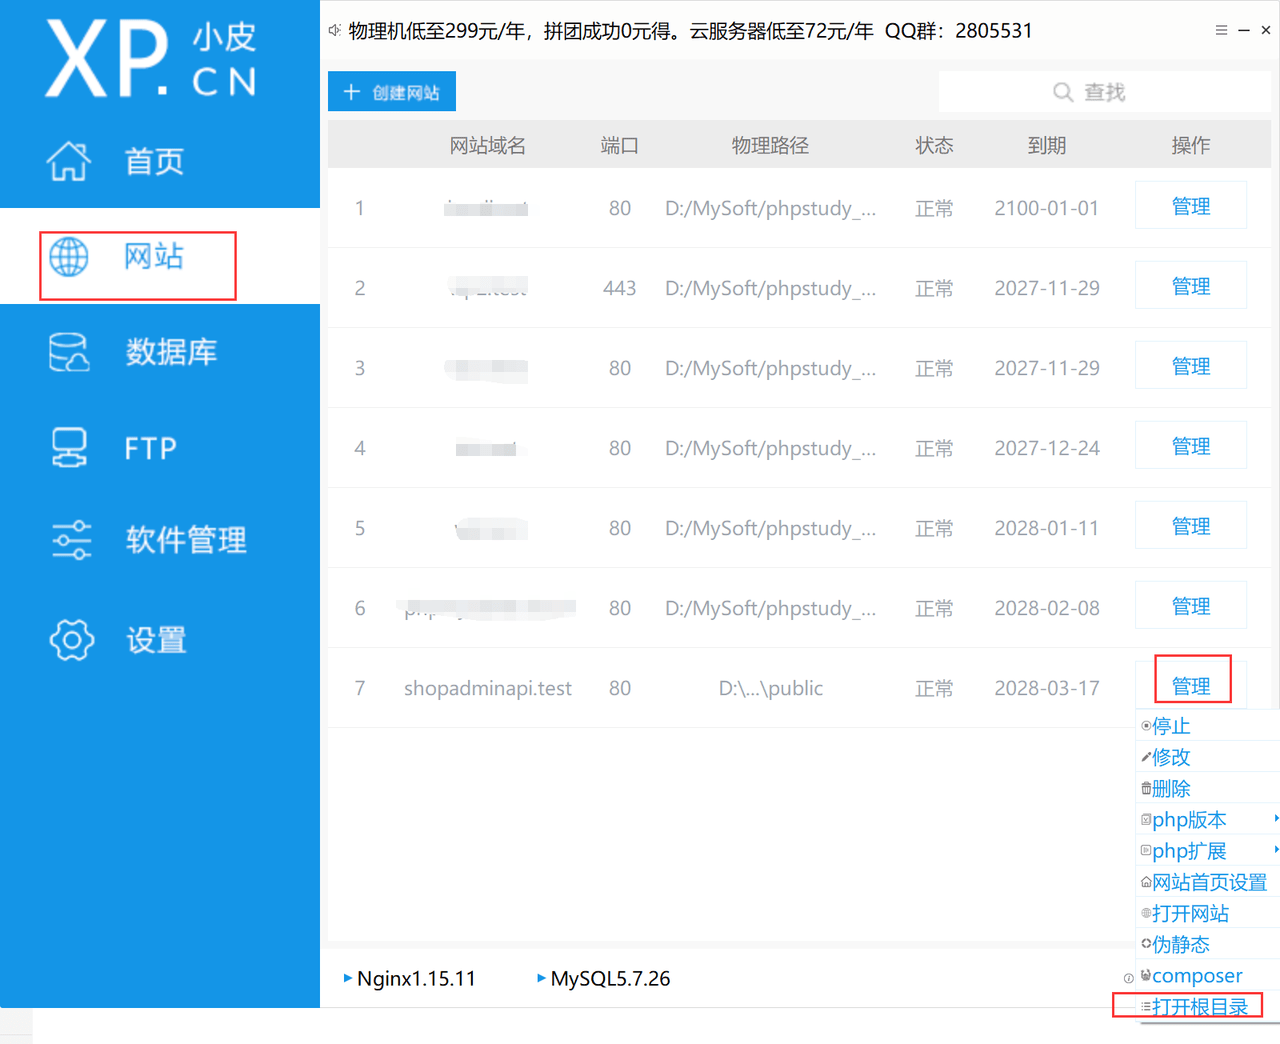Click the D:\...\public path cell

click(x=771, y=688)
